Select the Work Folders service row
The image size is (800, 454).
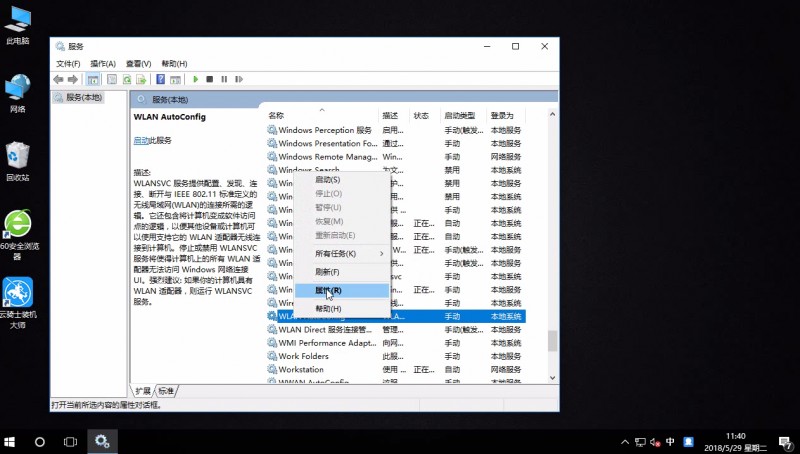coord(396,356)
